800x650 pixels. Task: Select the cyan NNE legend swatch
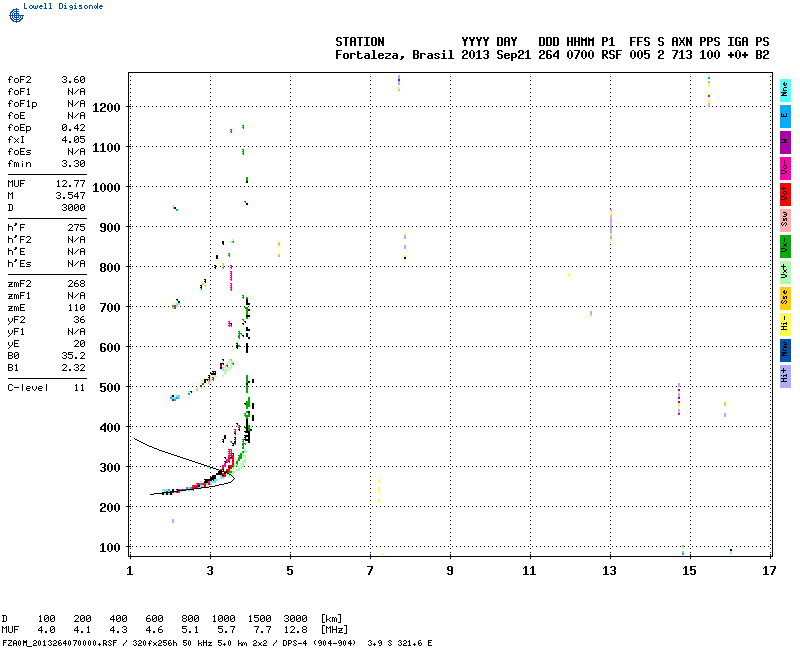pyautogui.click(x=785, y=90)
